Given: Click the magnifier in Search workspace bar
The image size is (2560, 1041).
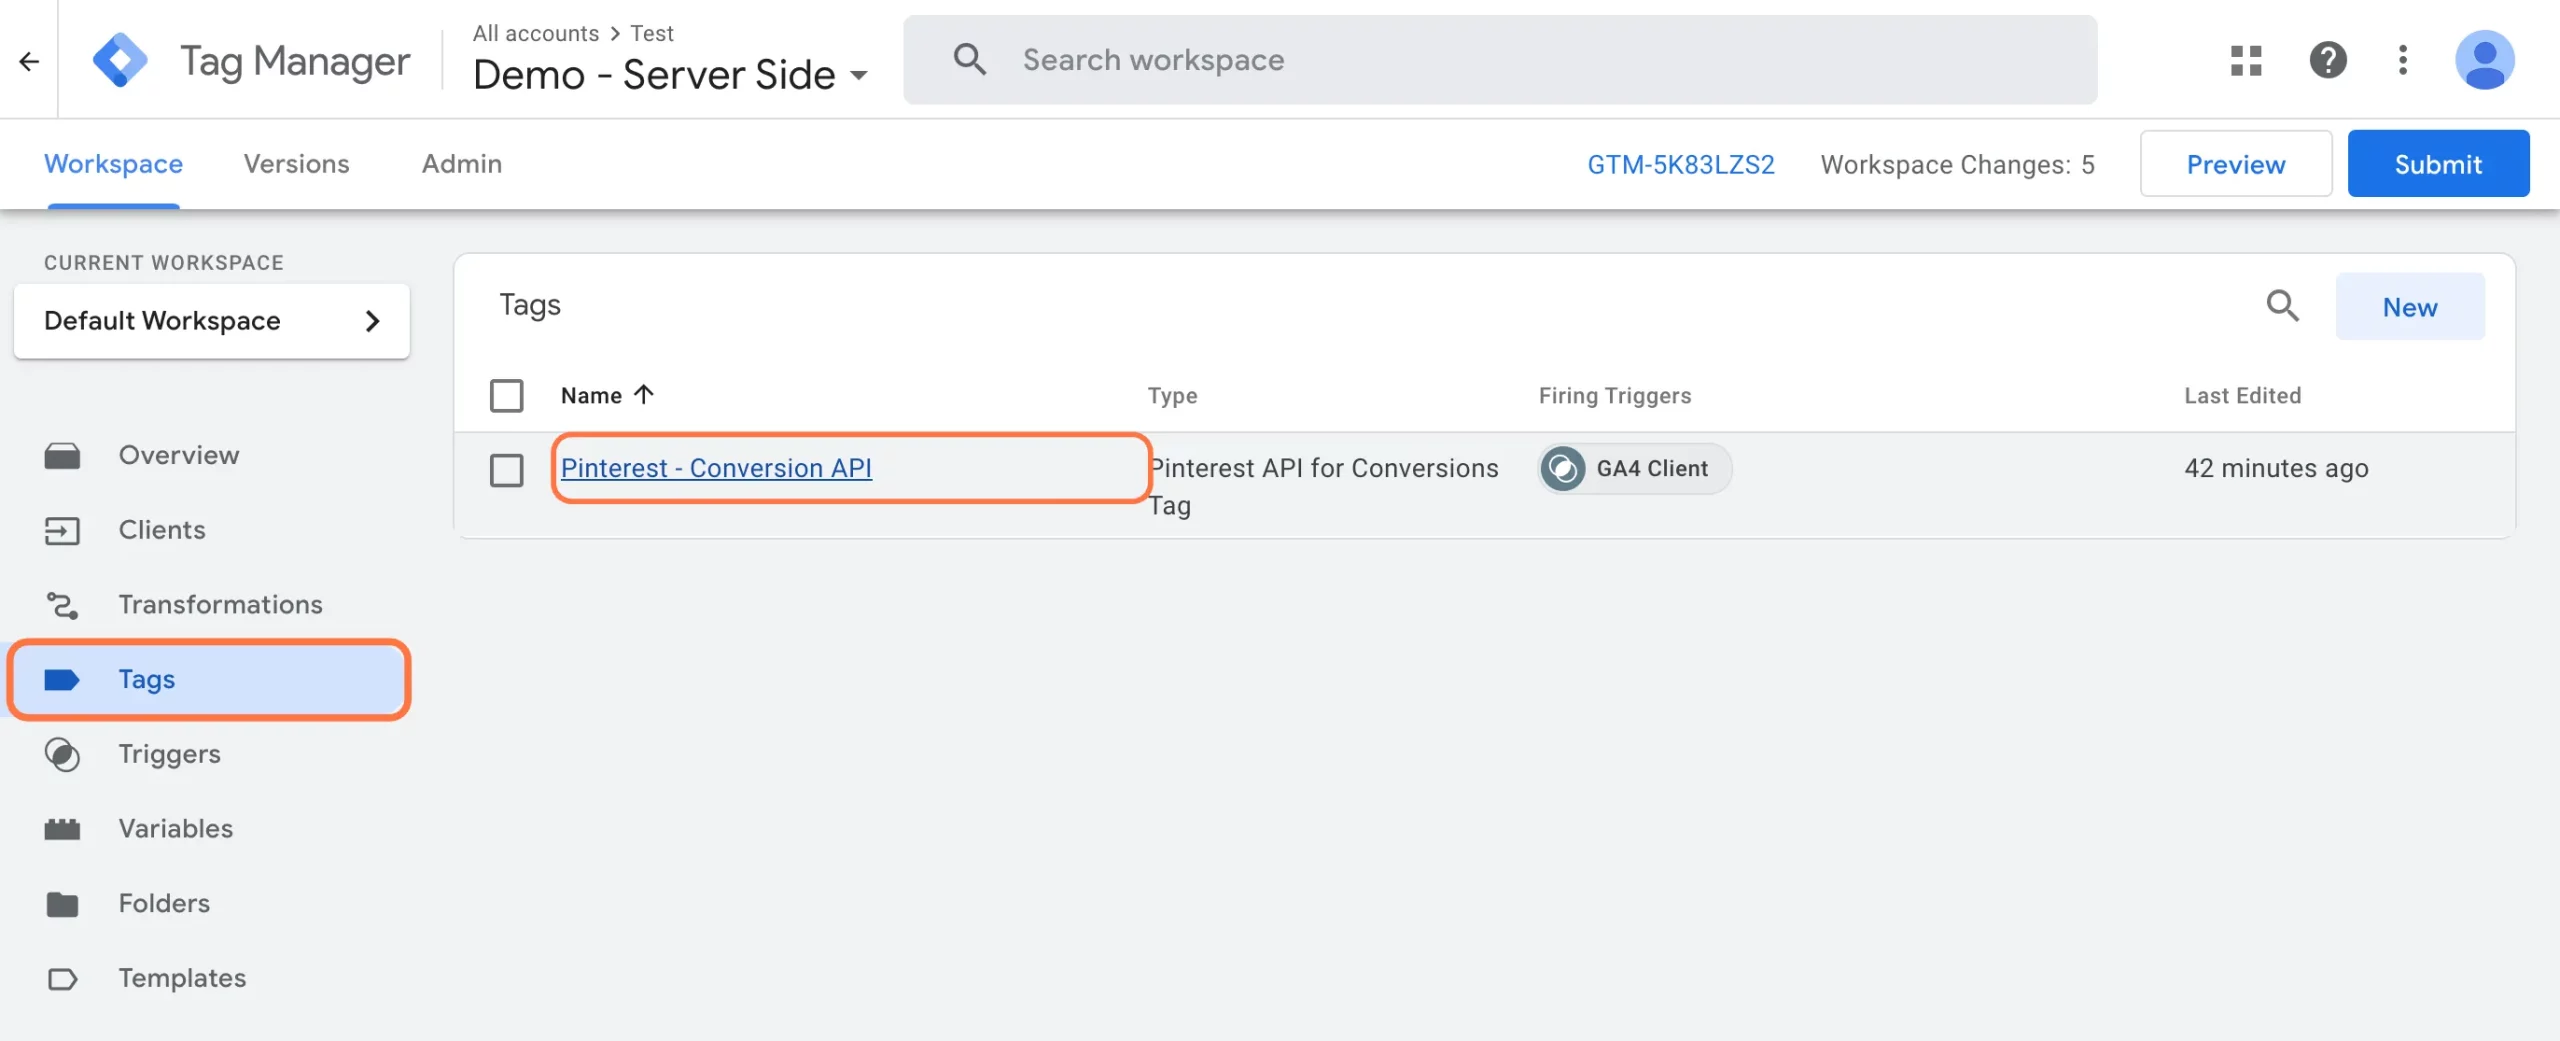Looking at the screenshot, I should 970,60.
